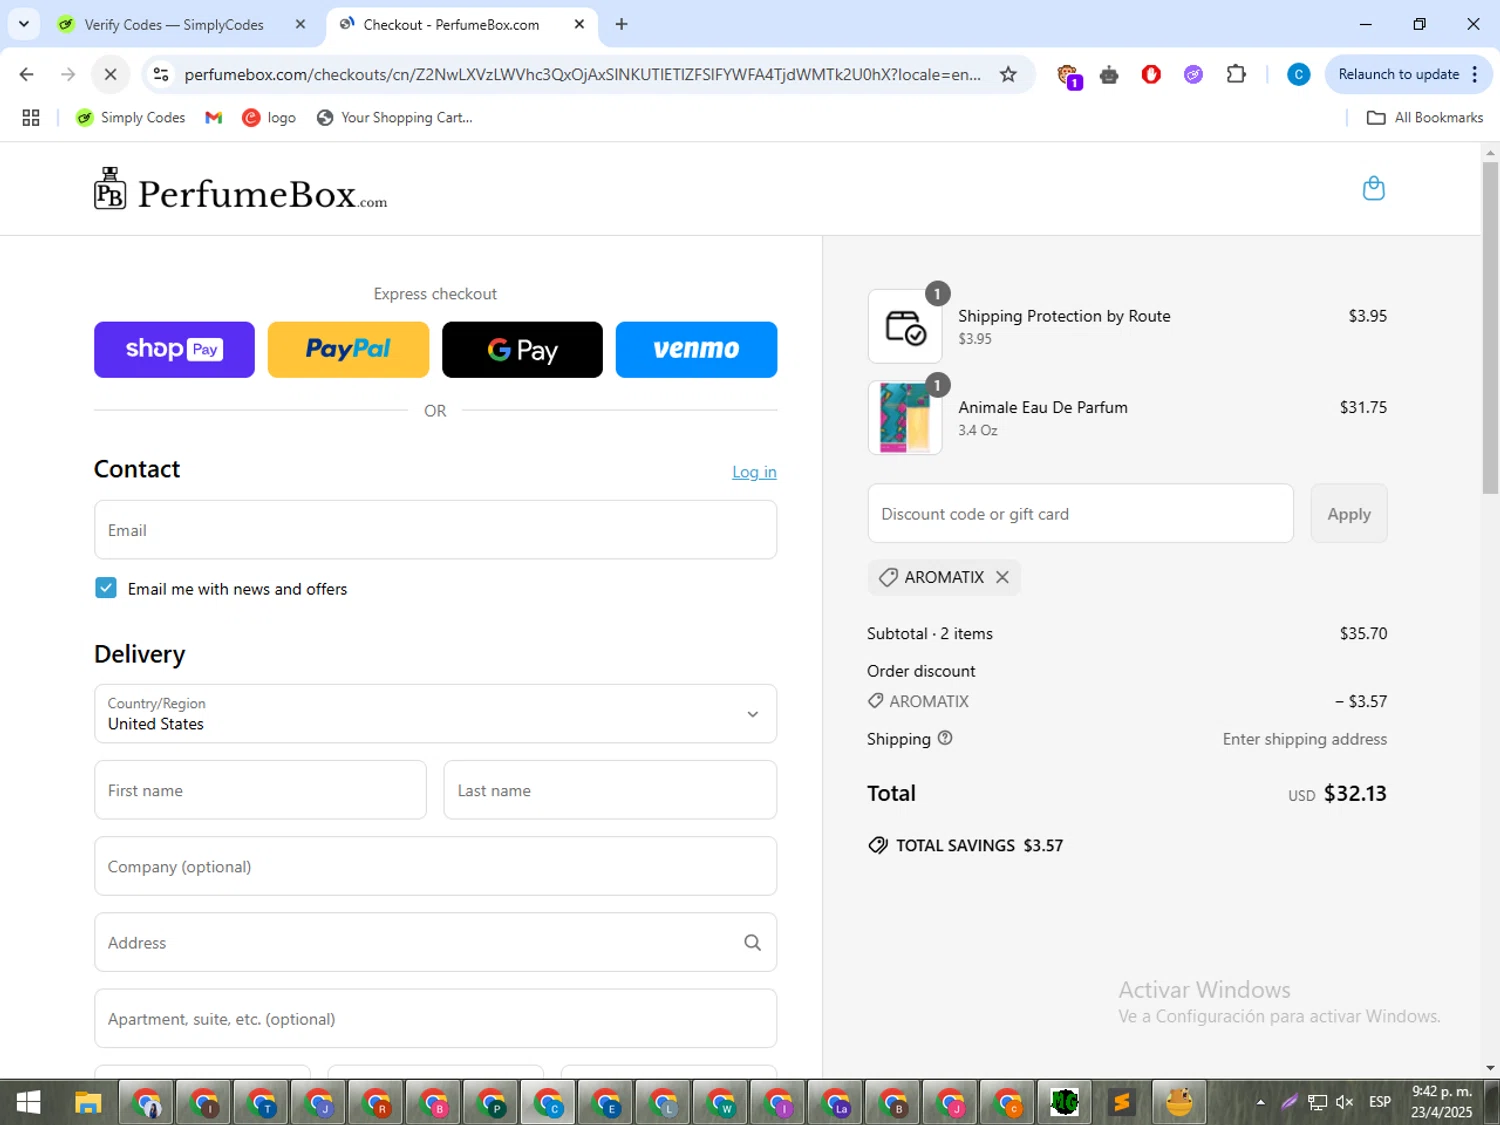Click the Last name field

610,790
